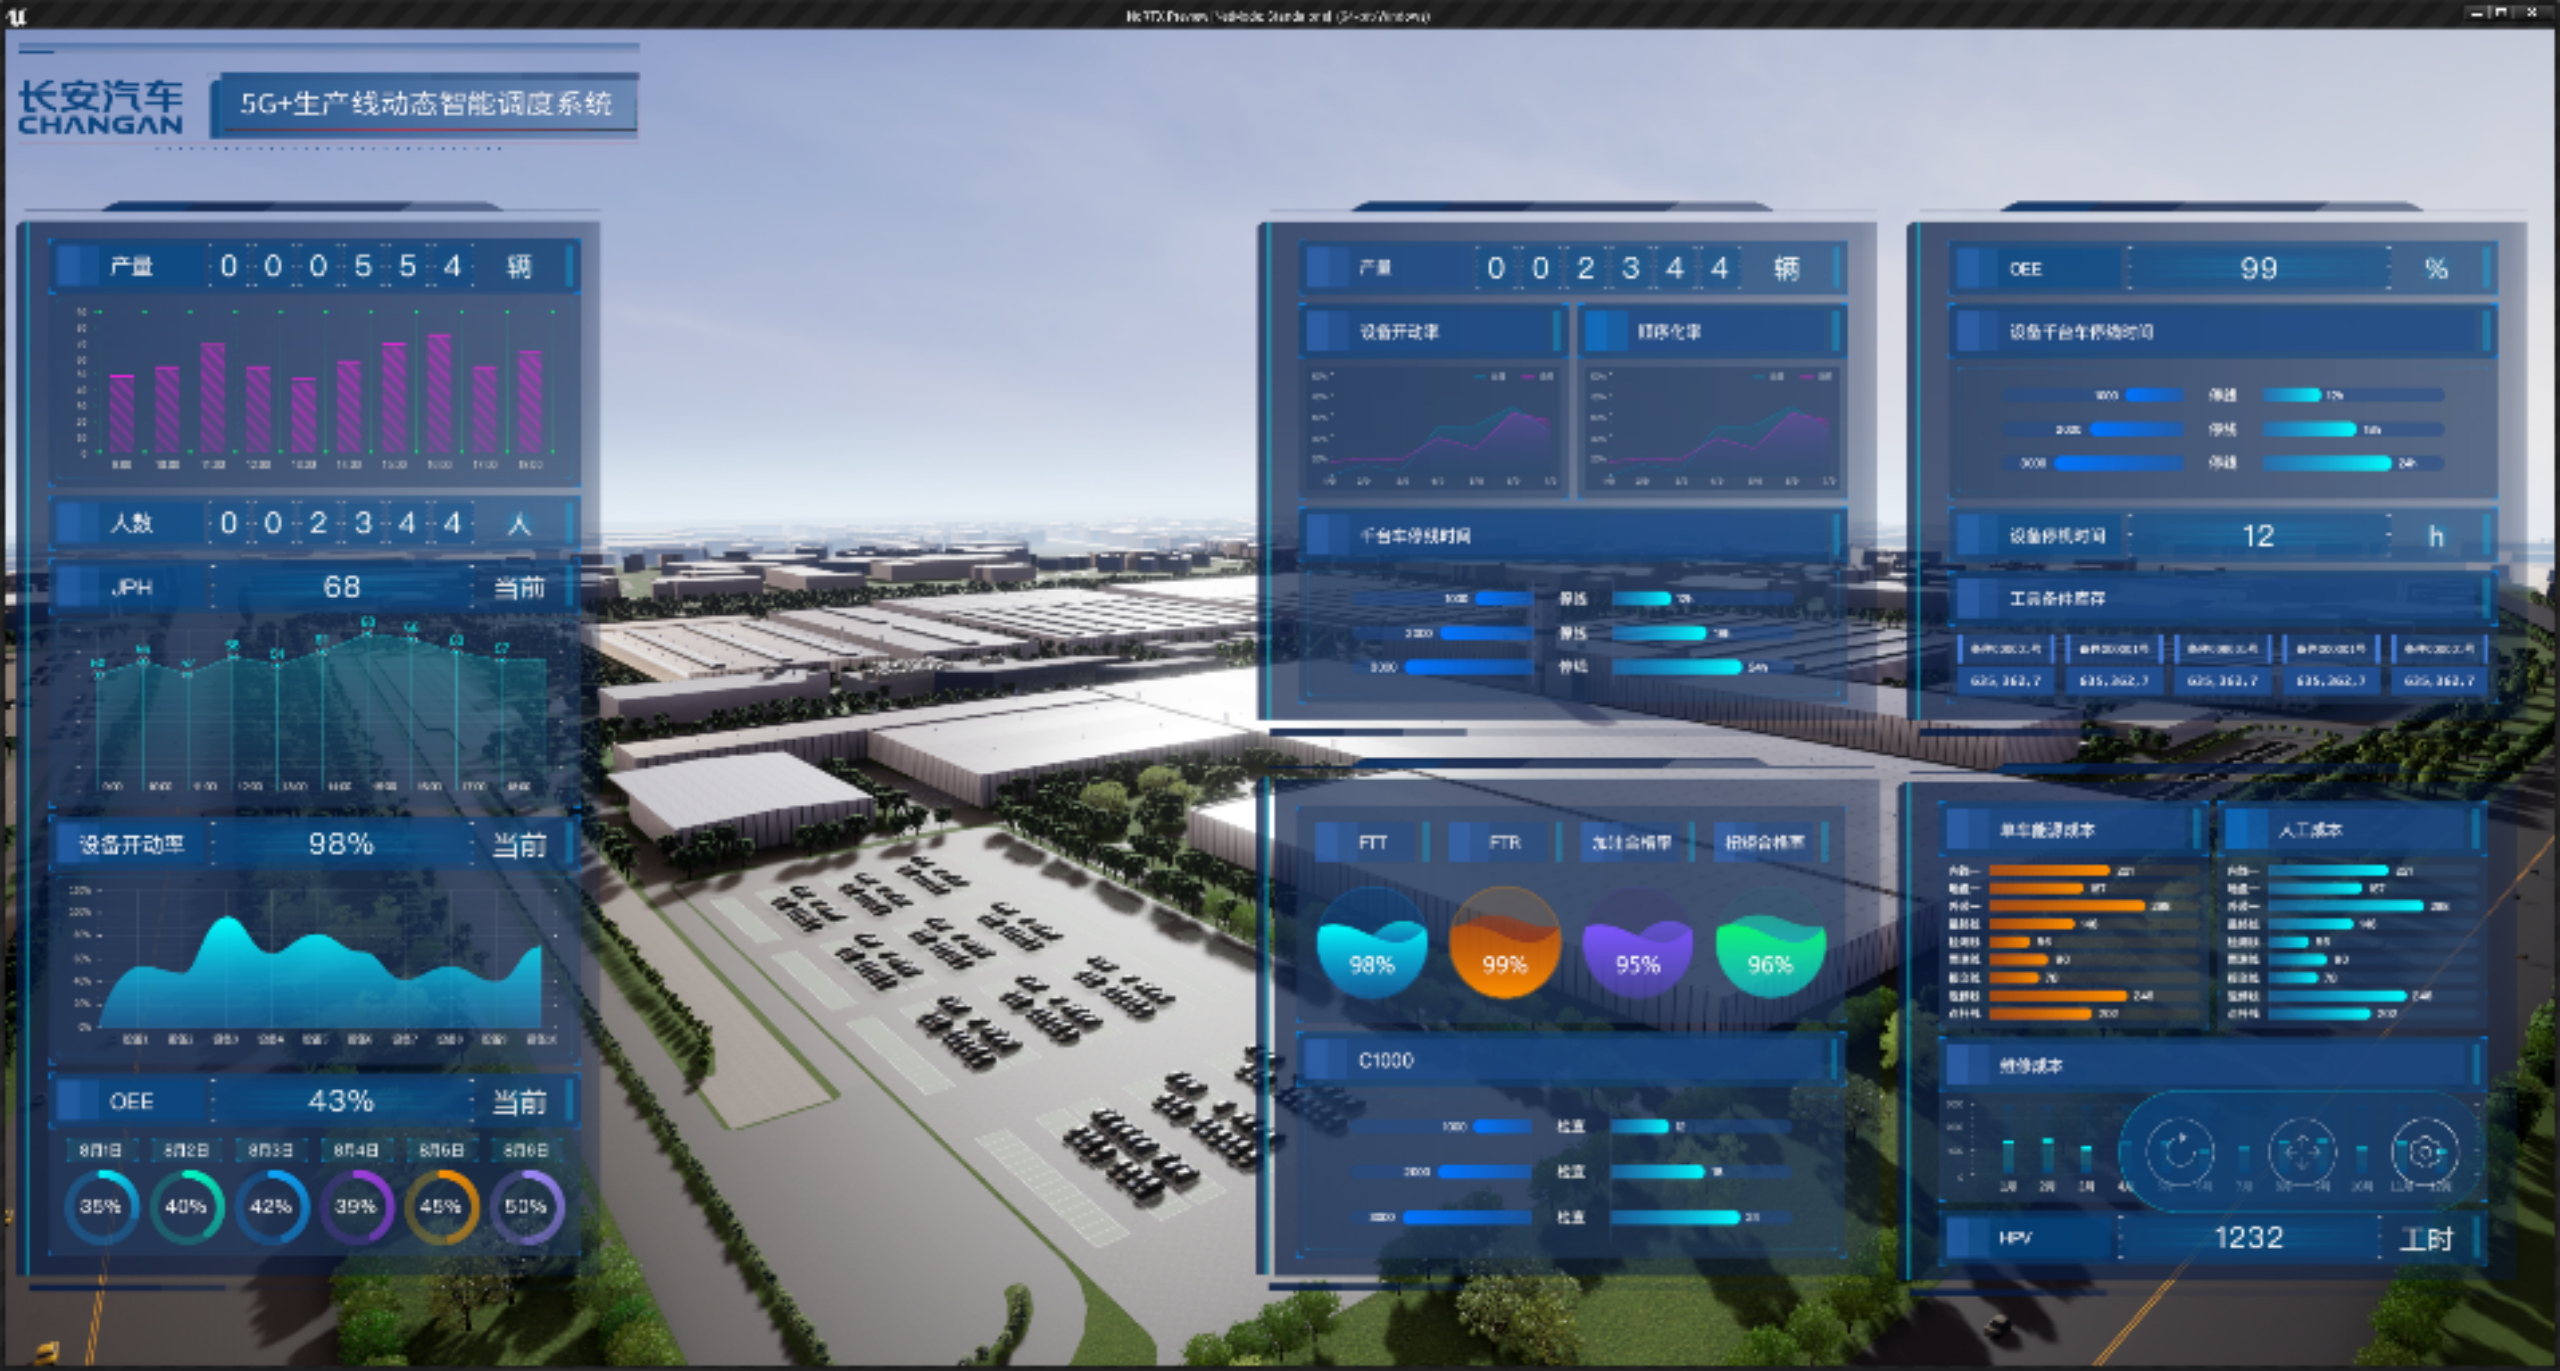
Task: Click the 设备千台车停线时间 header in right panel
Action: (2221, 332)
